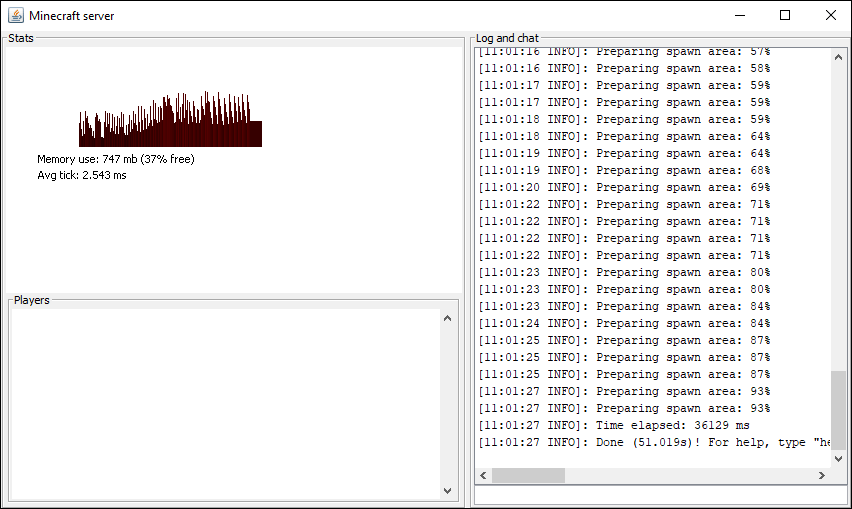Image resolution: width=852 pixels, height=509 pixels.
Task: Click the log horizontal scrollbar thumb
Action: [528, 475]
